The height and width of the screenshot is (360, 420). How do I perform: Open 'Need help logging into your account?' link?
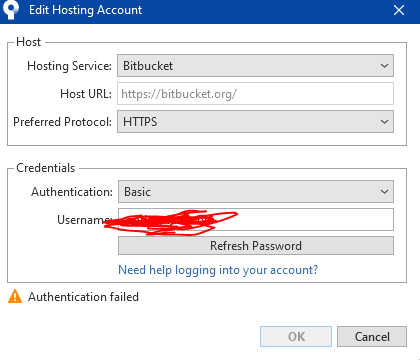click(218, 270)
